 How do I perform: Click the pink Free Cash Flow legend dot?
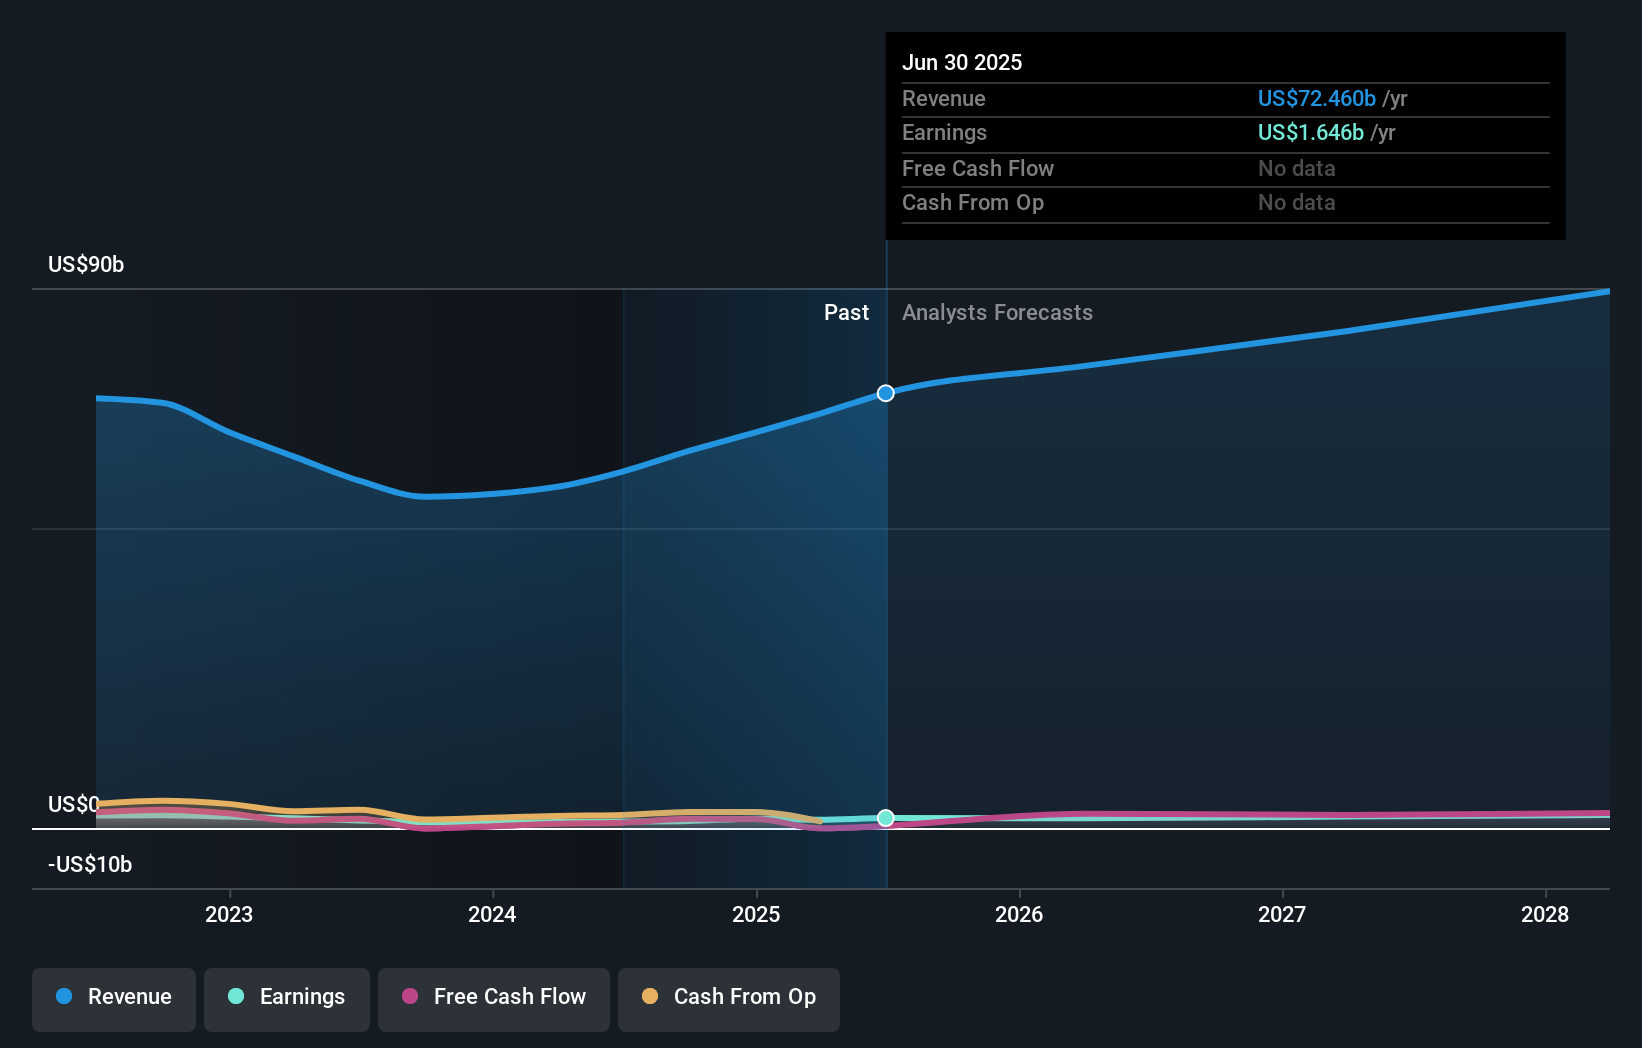[x=409, y=997]
